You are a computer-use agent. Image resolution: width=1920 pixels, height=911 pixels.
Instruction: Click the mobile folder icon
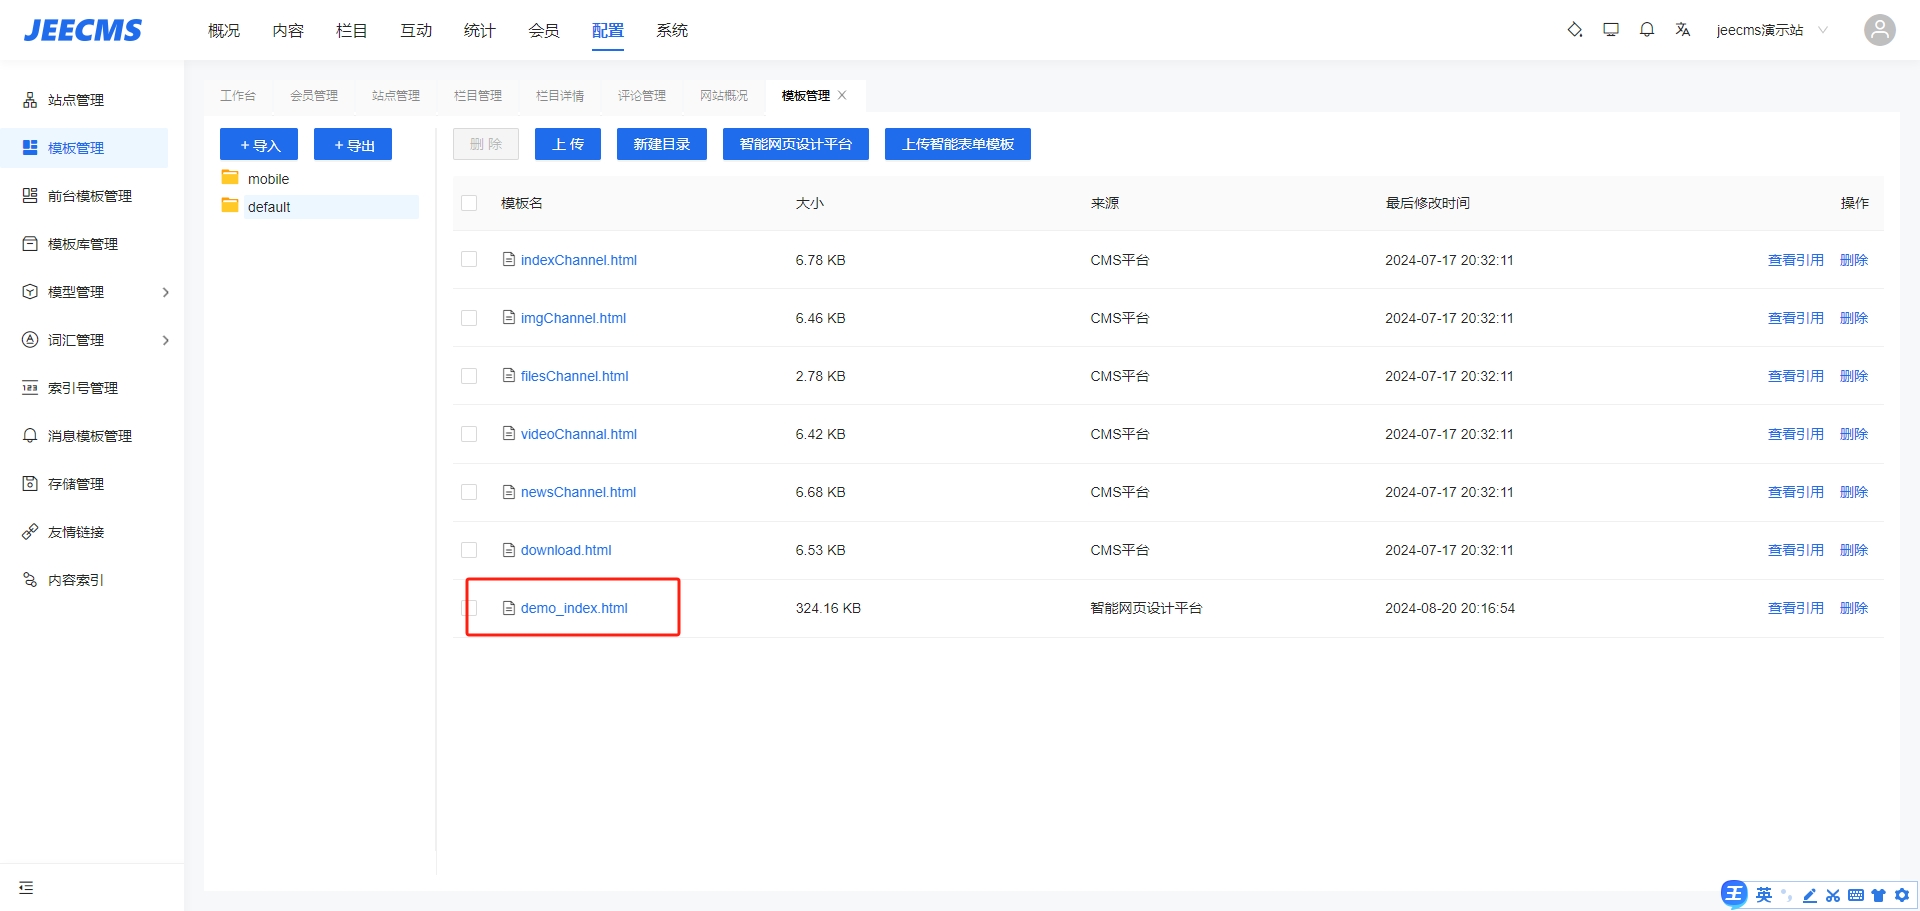click(x=230, y=178)
